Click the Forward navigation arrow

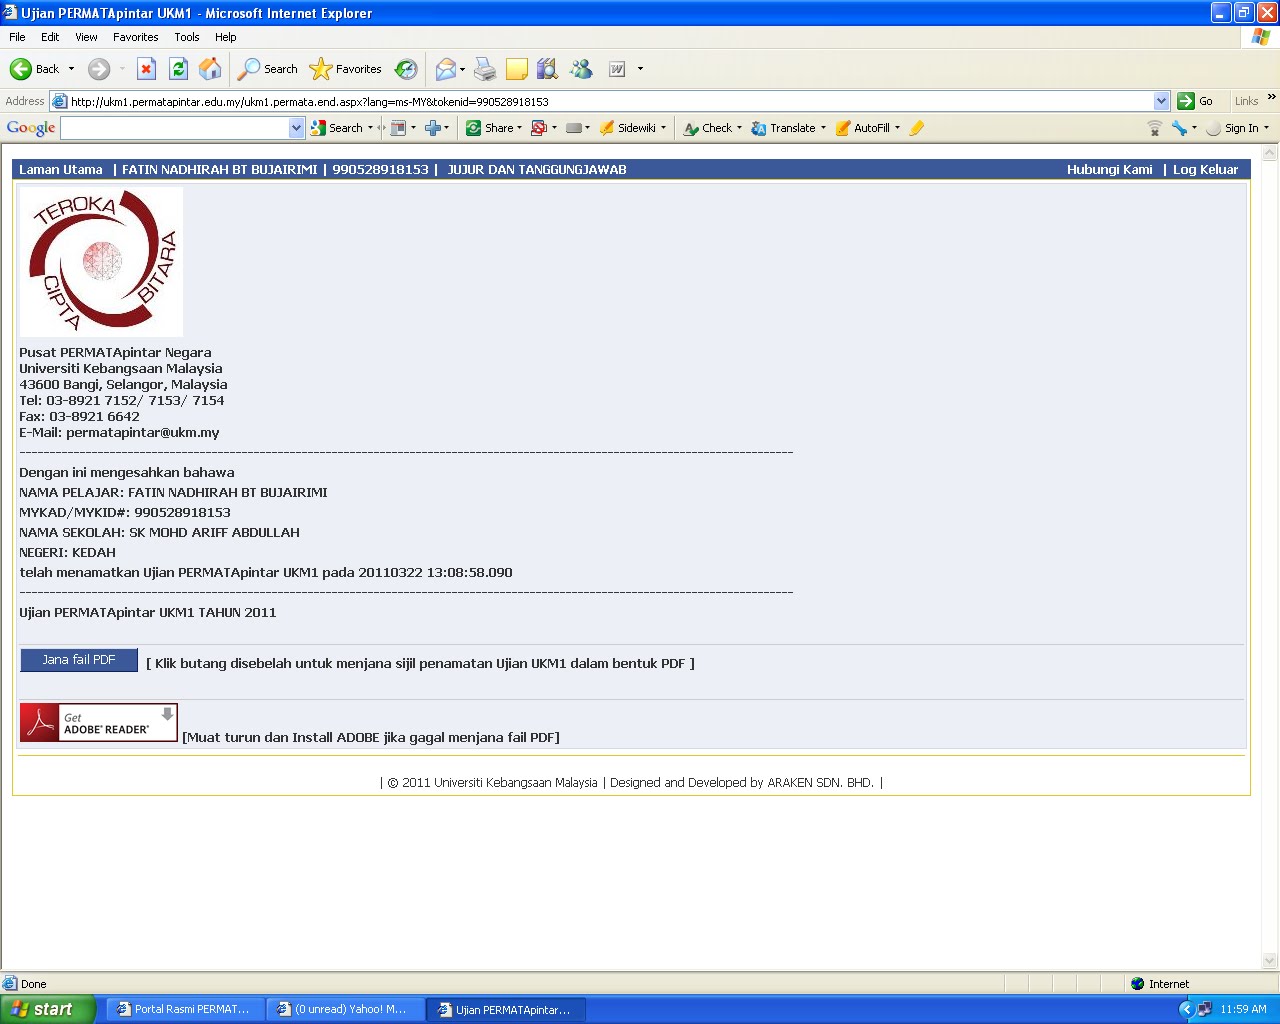click(x=98, y=69)
